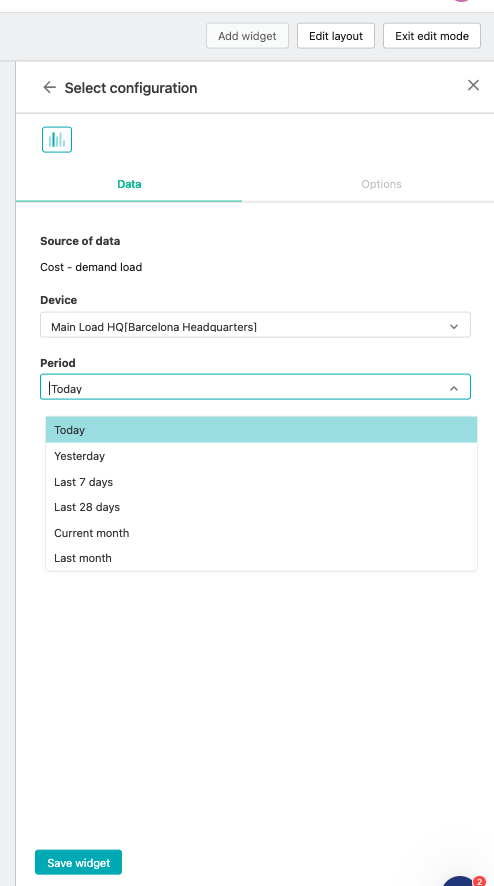Click the Save widget button

(x=79, y=863)
